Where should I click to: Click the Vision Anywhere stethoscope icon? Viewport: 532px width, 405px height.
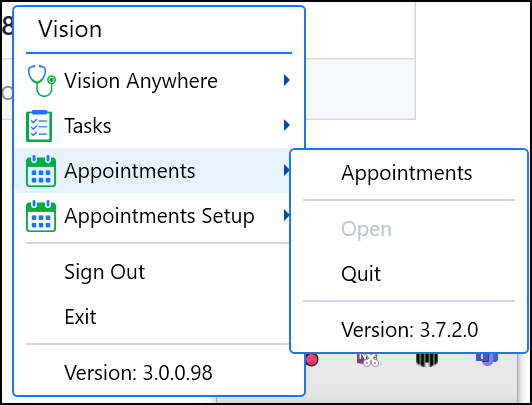[41, 81]
